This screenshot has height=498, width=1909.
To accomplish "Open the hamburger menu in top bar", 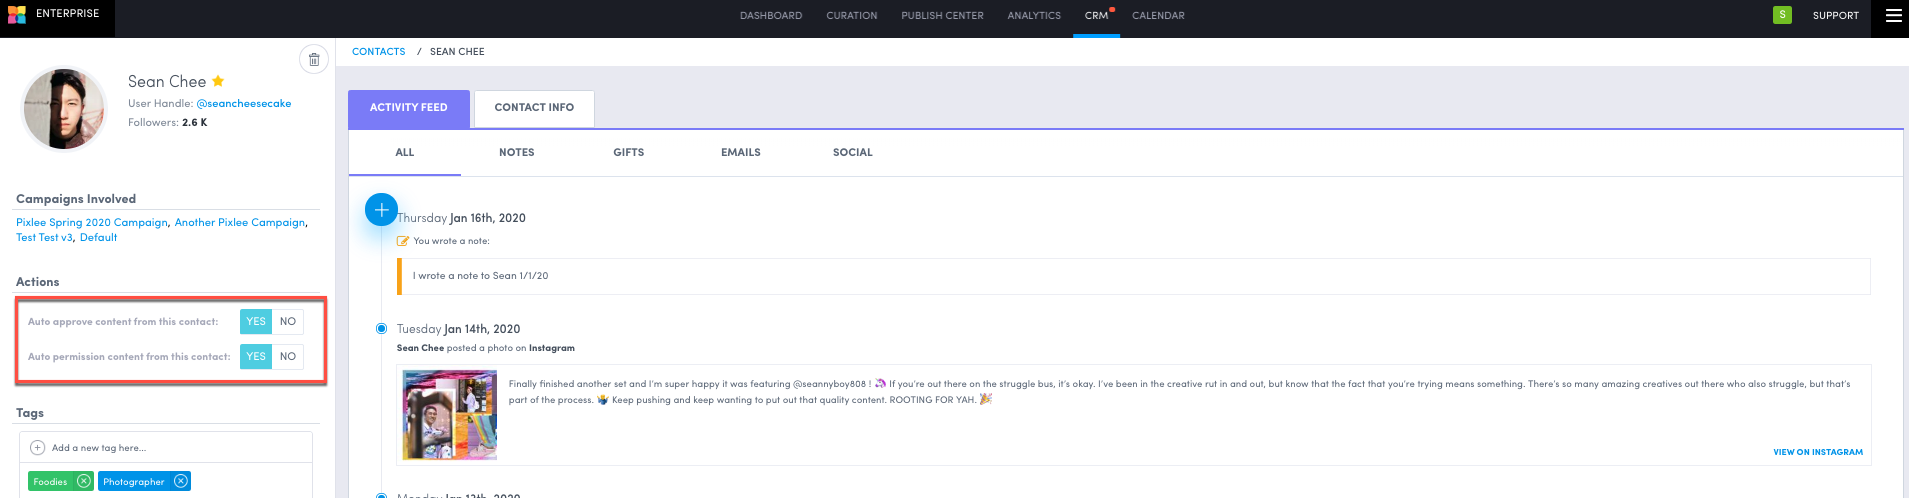I will pos(1893,15).
